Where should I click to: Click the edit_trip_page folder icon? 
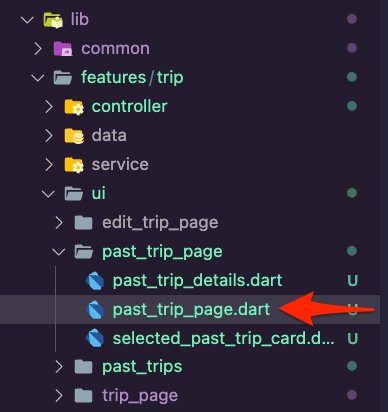(83, 223)
